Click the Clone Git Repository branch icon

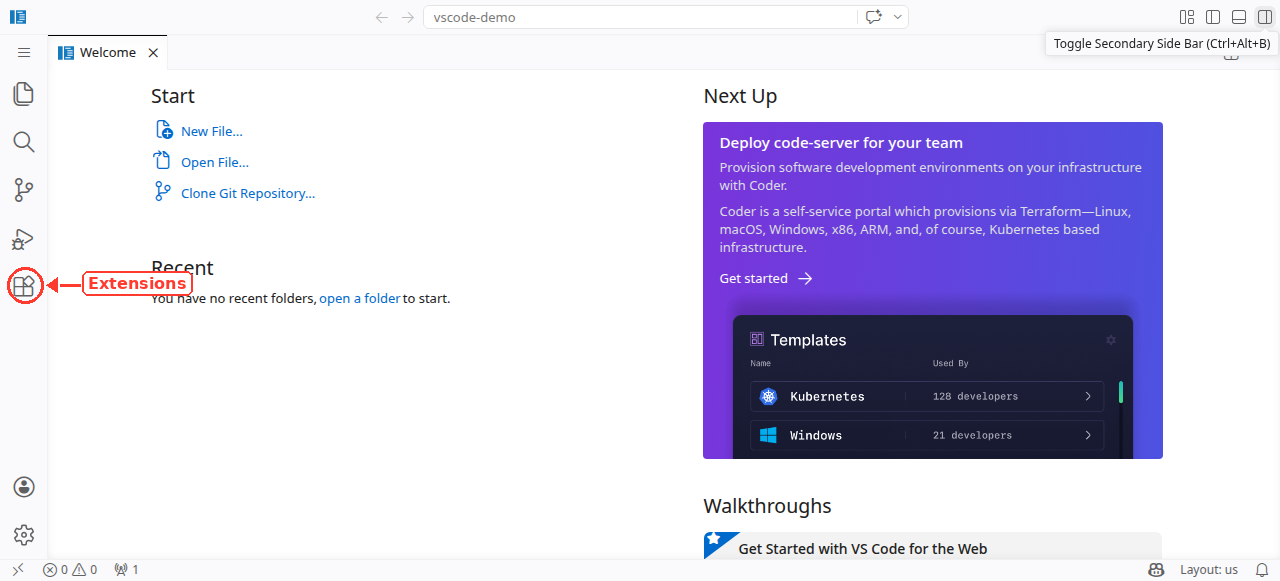pyautogui.click(x=163, y=192)
